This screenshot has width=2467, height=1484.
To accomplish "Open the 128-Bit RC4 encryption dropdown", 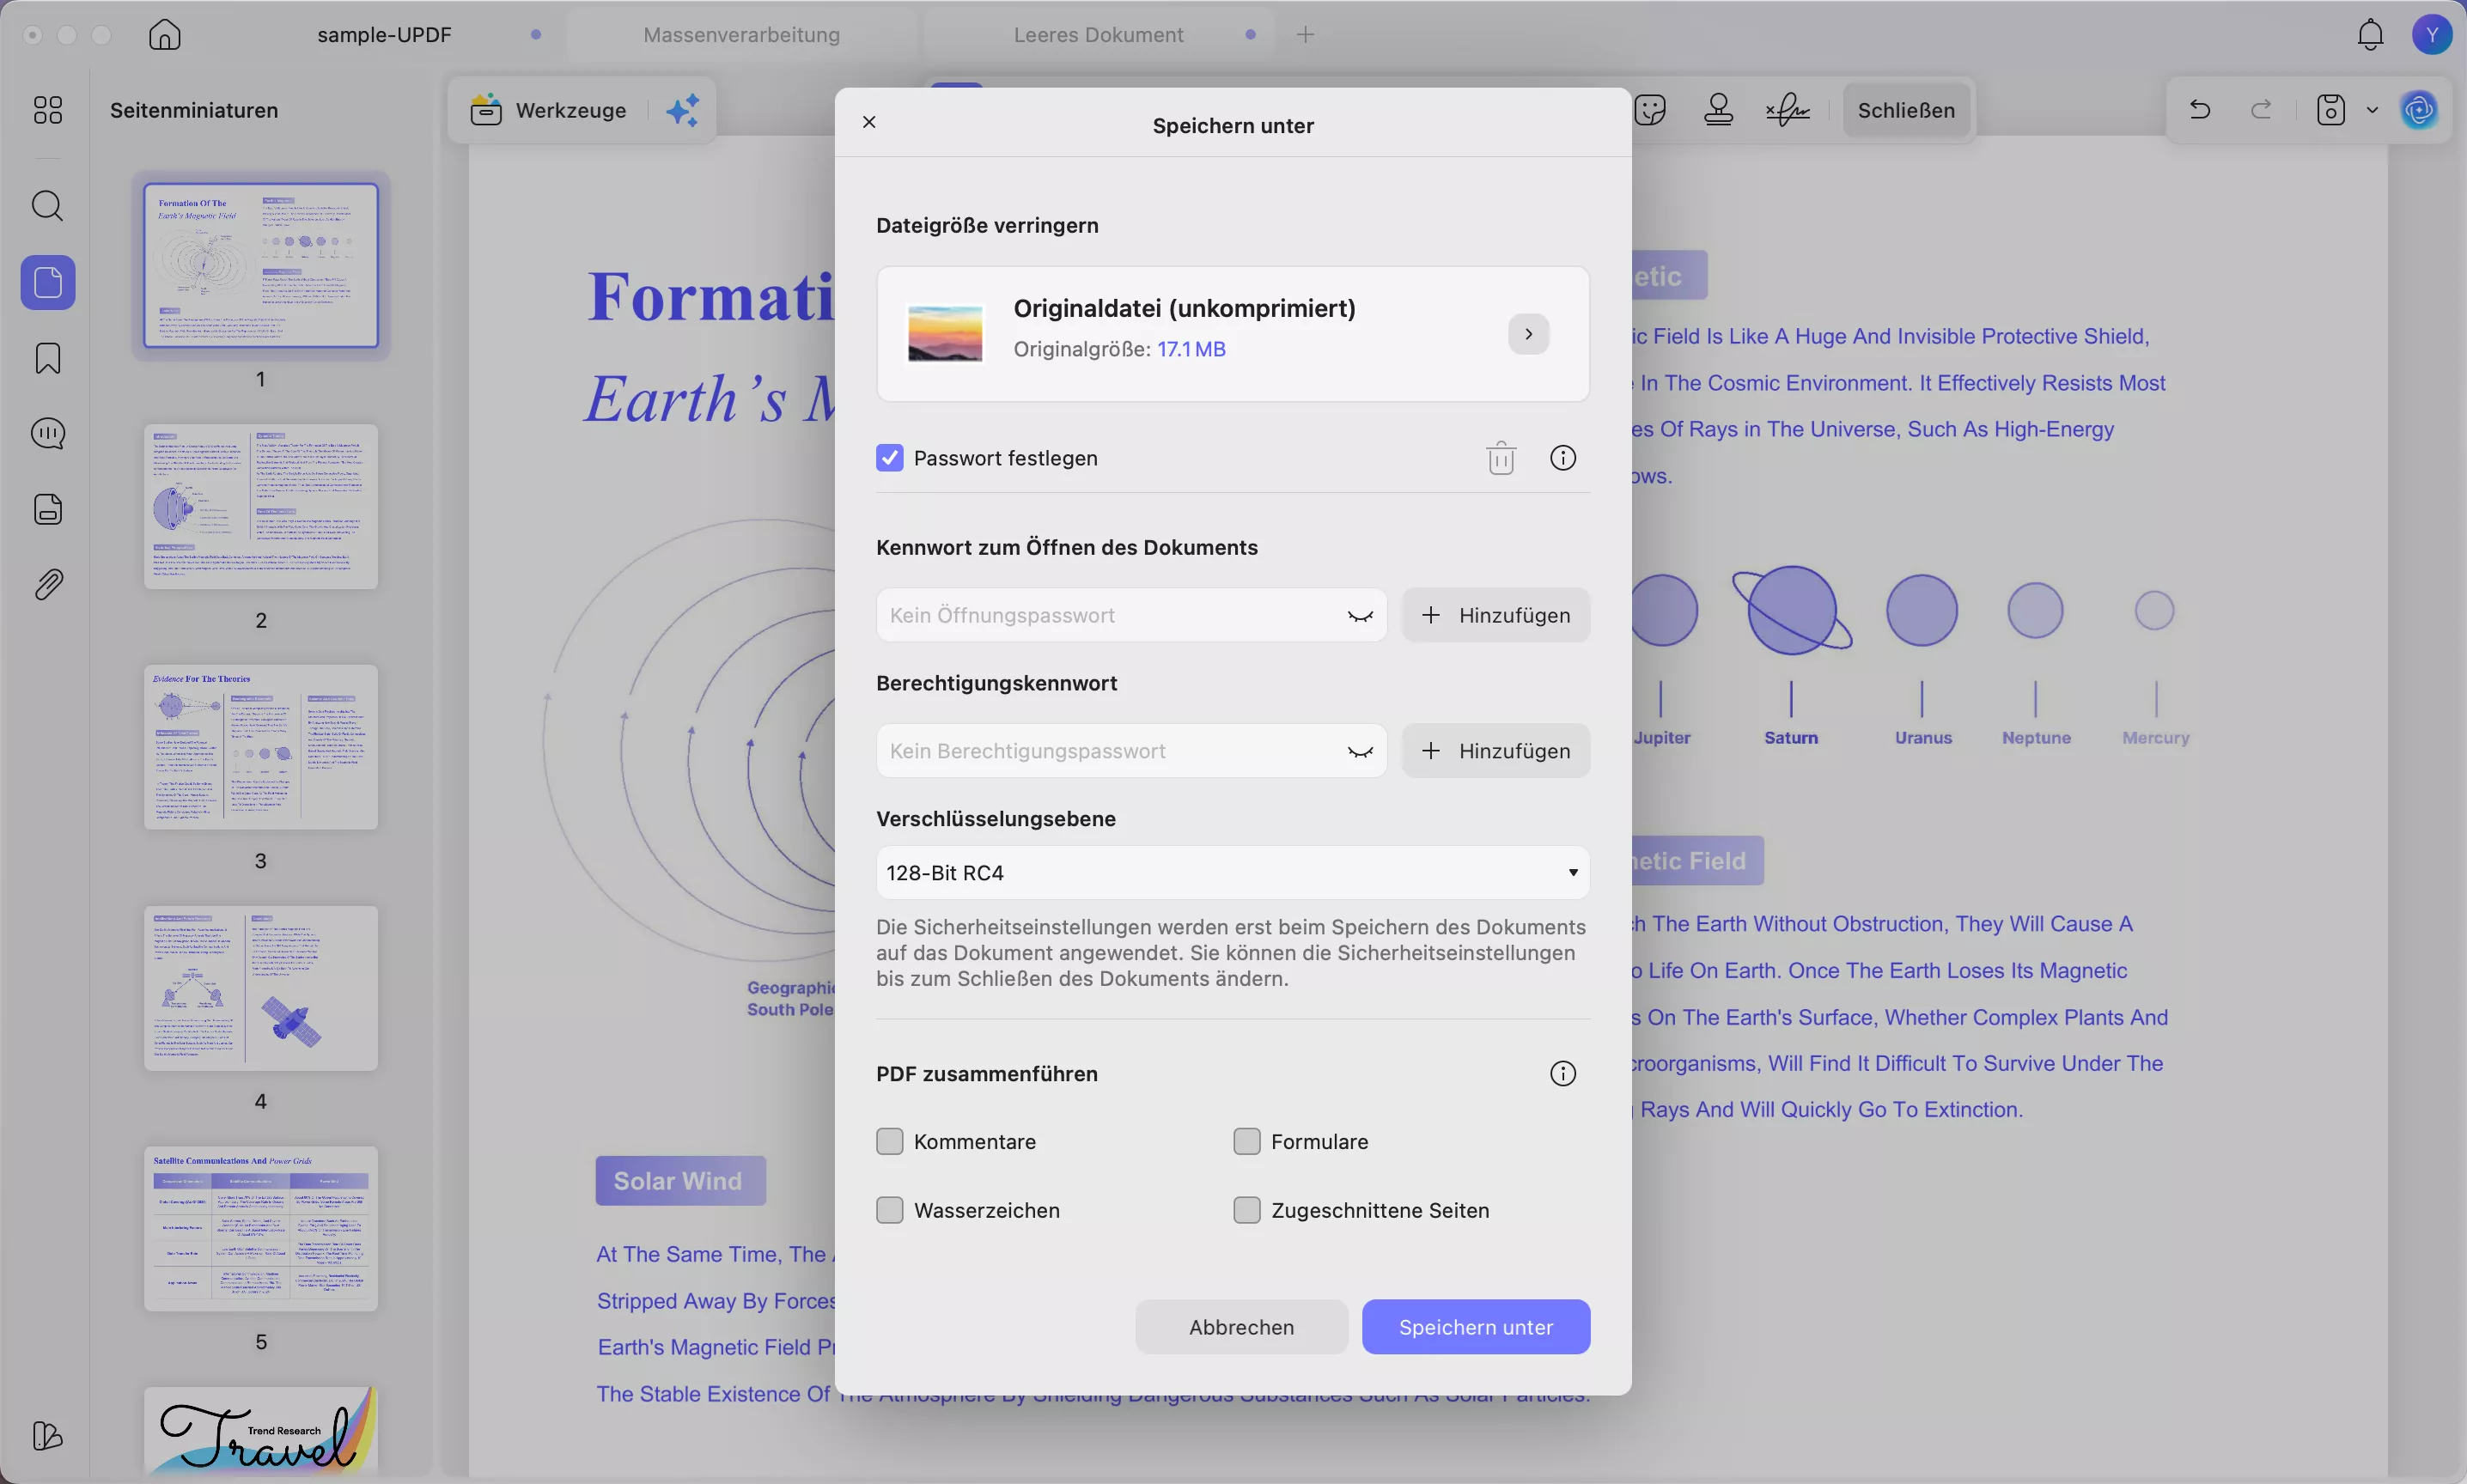I will click(1231, 872).
